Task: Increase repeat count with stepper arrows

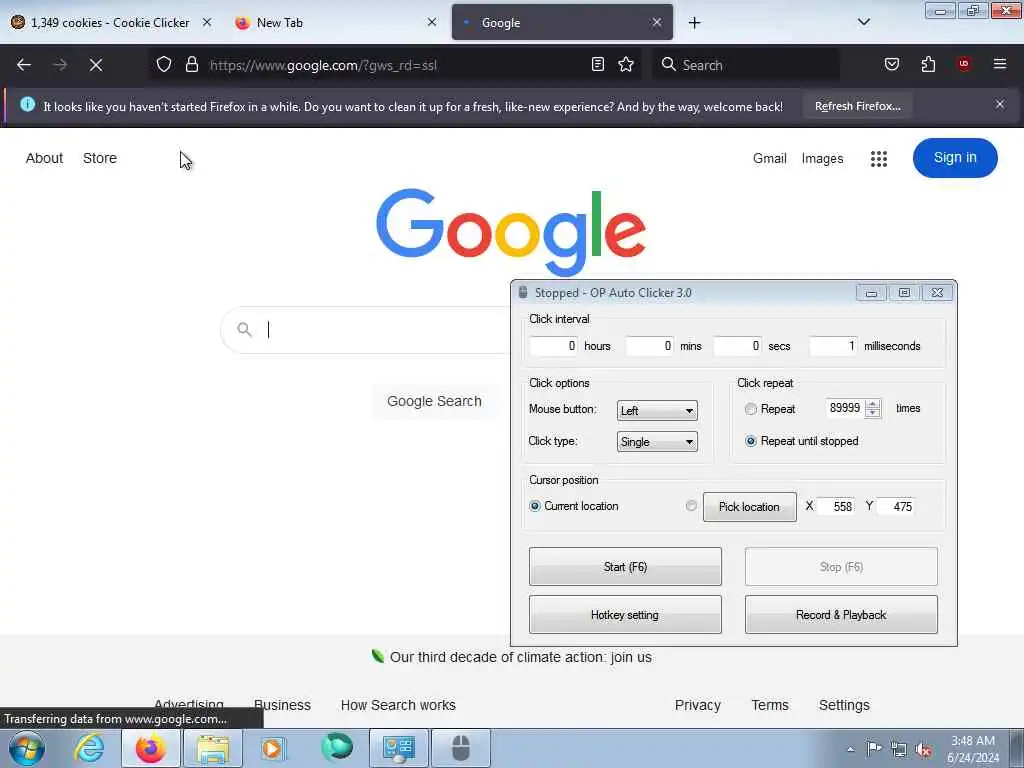Action: click(x=872, y=404)
